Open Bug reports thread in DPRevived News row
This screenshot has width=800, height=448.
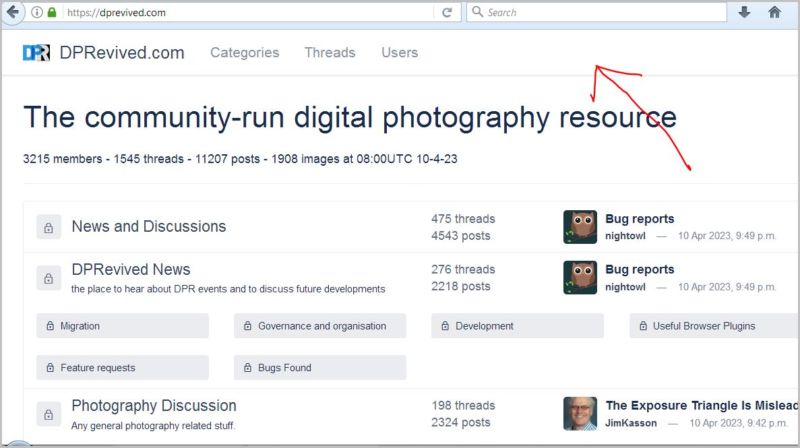639,269
